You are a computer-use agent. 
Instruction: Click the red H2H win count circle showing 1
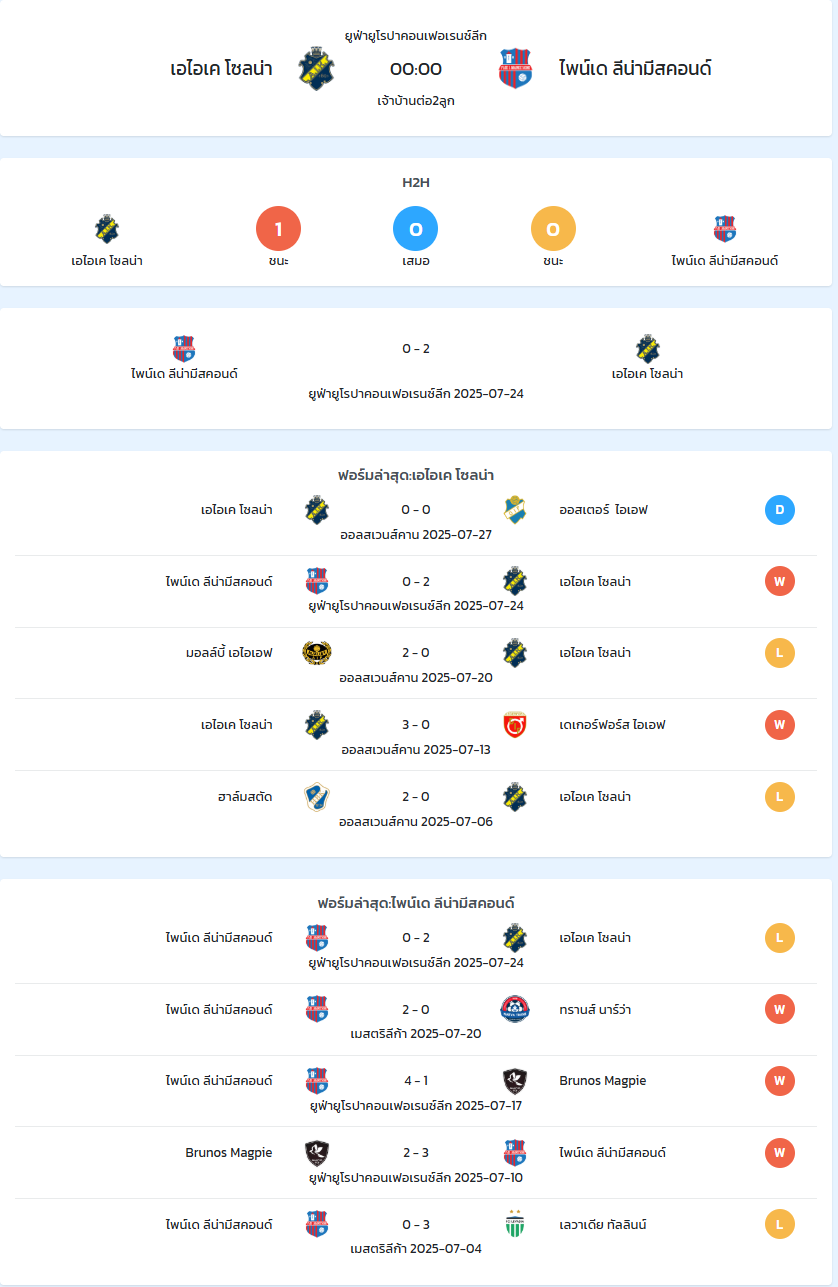click(279, 230)
